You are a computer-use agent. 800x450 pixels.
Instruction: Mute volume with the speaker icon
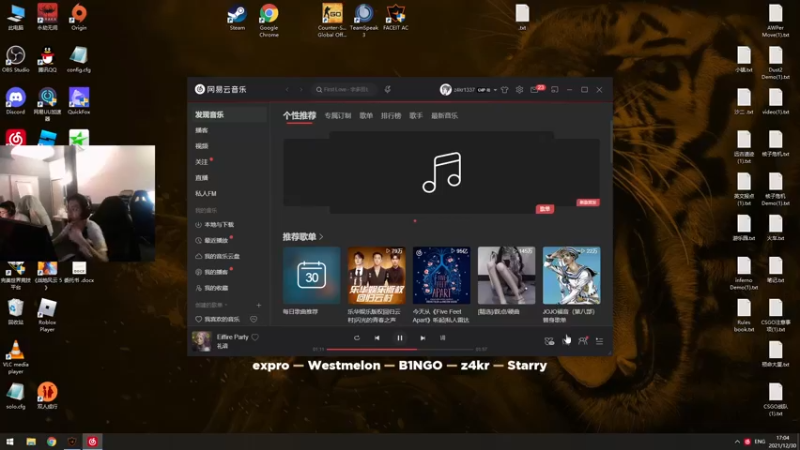click(566, 341)
